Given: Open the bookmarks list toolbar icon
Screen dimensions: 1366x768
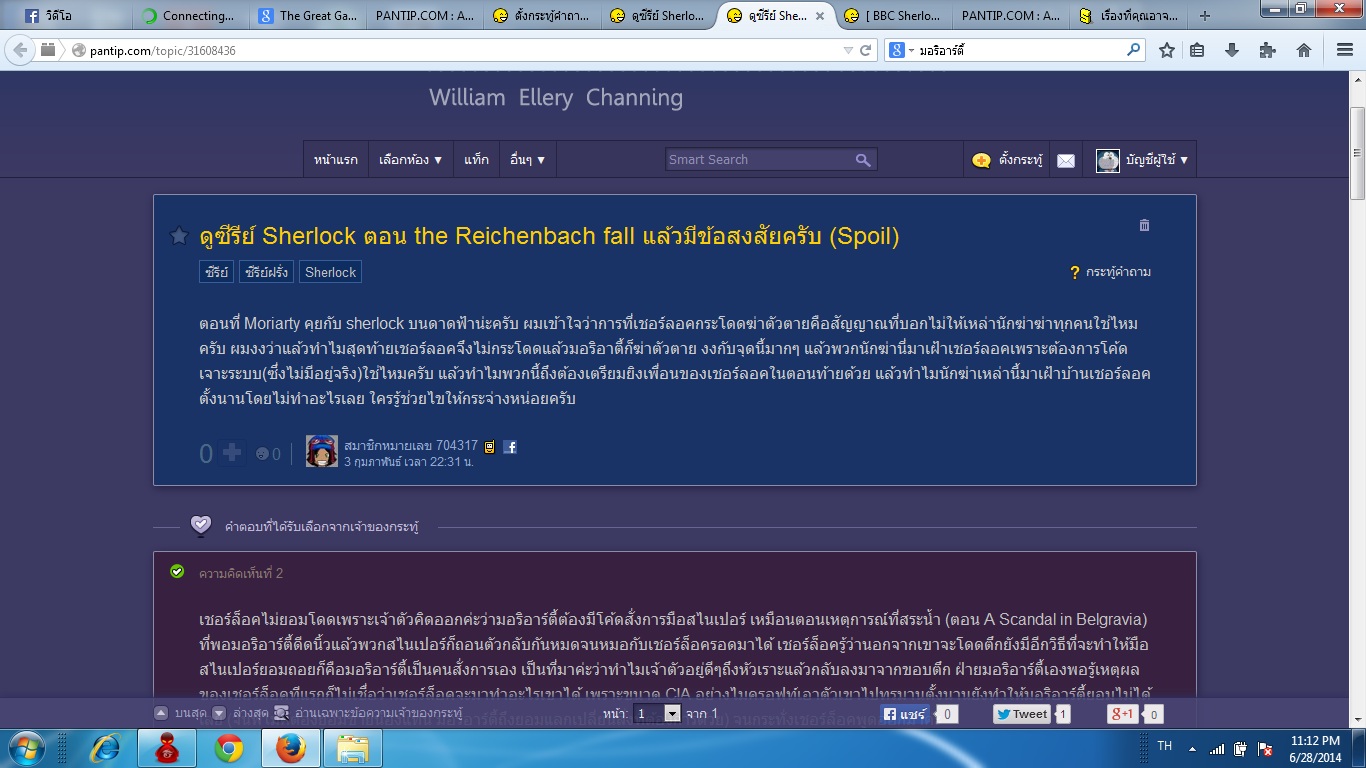Looking at the screenshot, I should 1197,50.
